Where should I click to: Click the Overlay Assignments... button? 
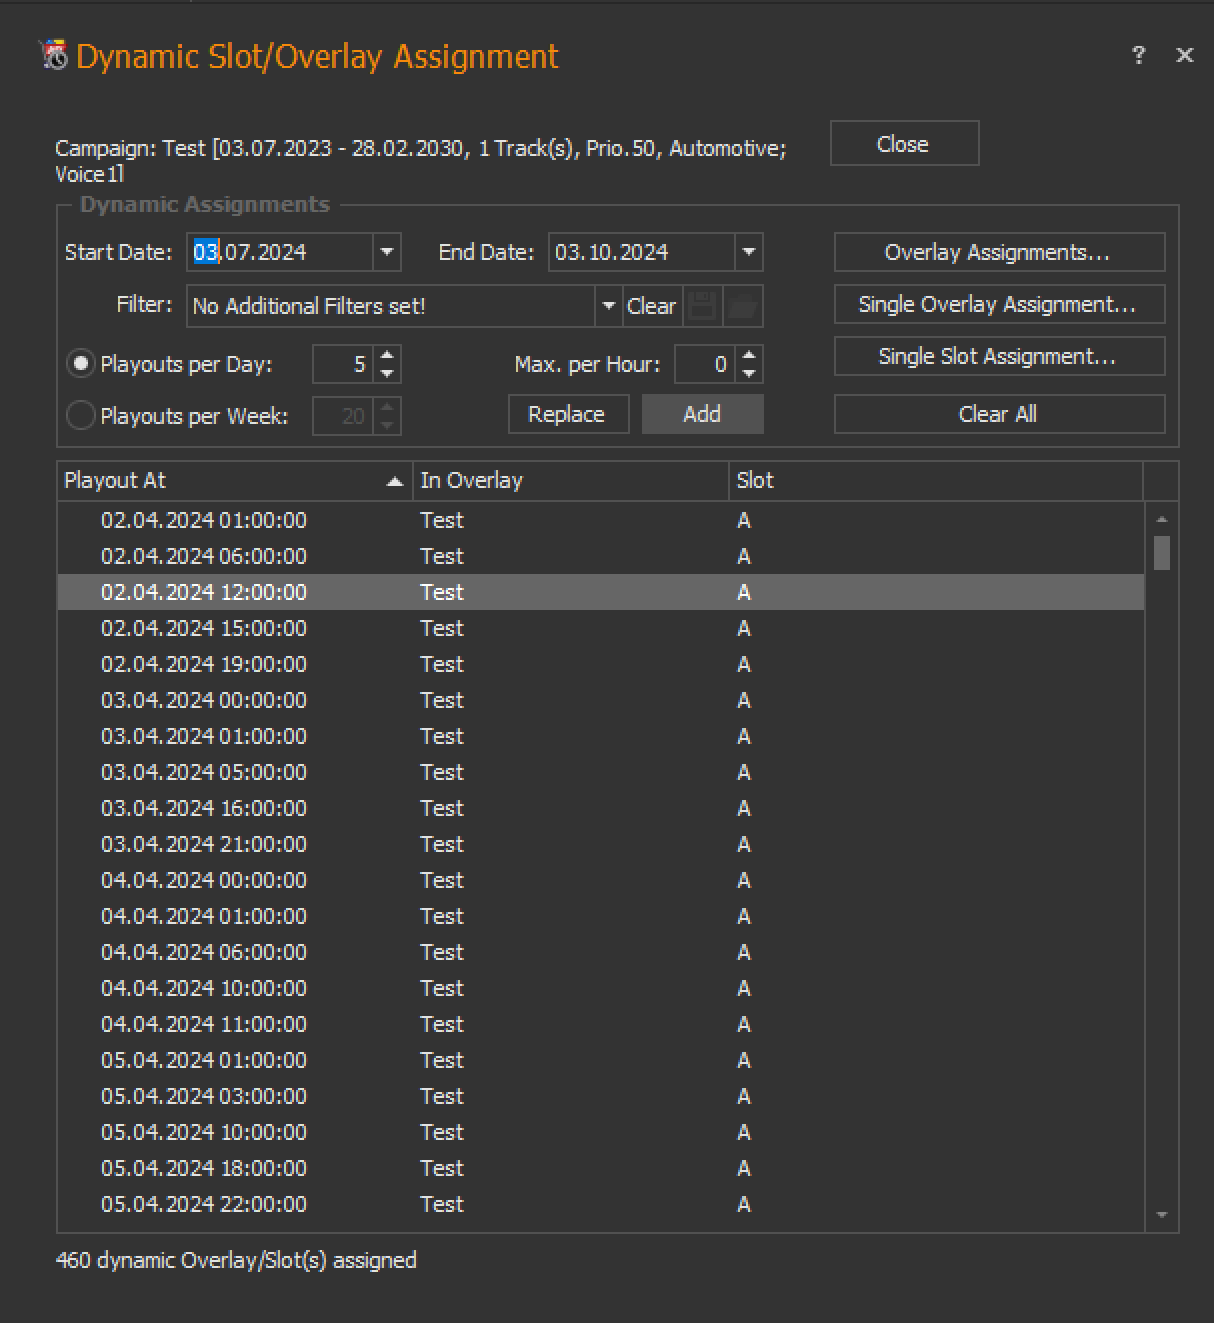click(998, 252)
